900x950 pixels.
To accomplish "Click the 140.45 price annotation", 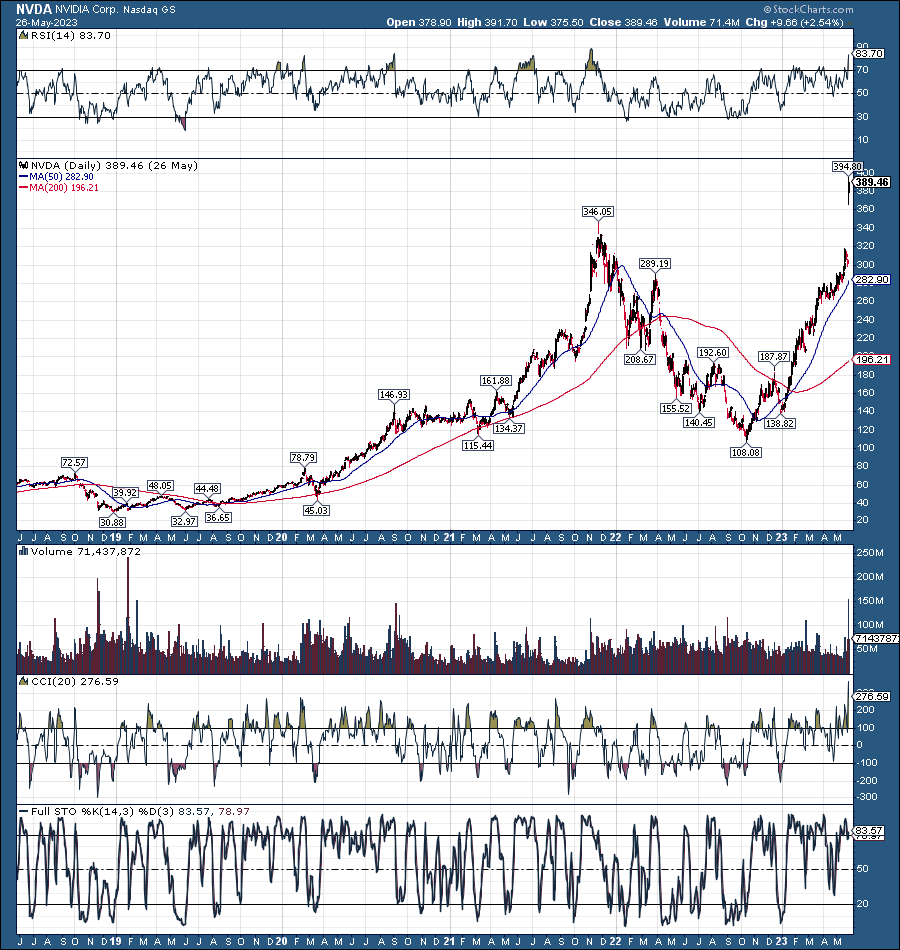I will tap(698, 422).
